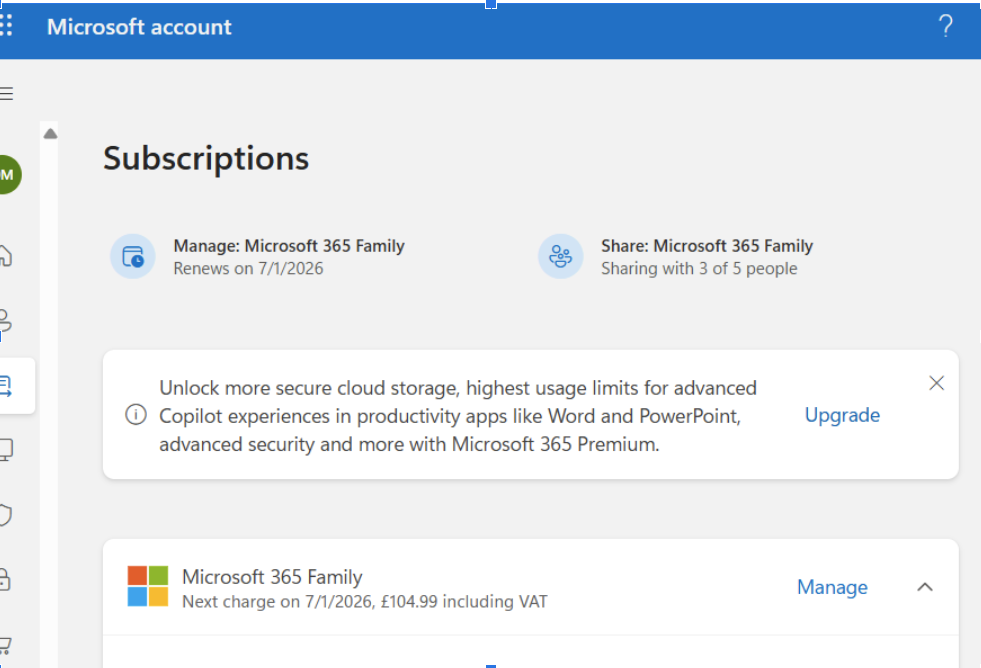Click the scrollbar up arrow

pyautogui.click(x=50, y=133)
